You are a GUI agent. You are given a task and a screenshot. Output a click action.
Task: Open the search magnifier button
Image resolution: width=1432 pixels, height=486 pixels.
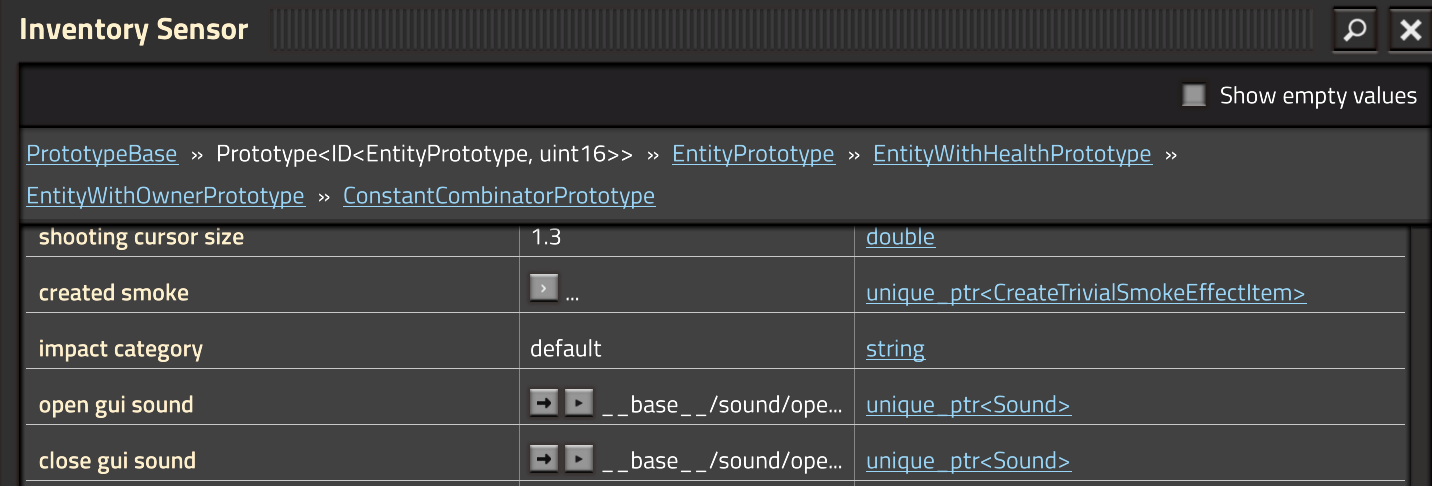(1355, 30)
